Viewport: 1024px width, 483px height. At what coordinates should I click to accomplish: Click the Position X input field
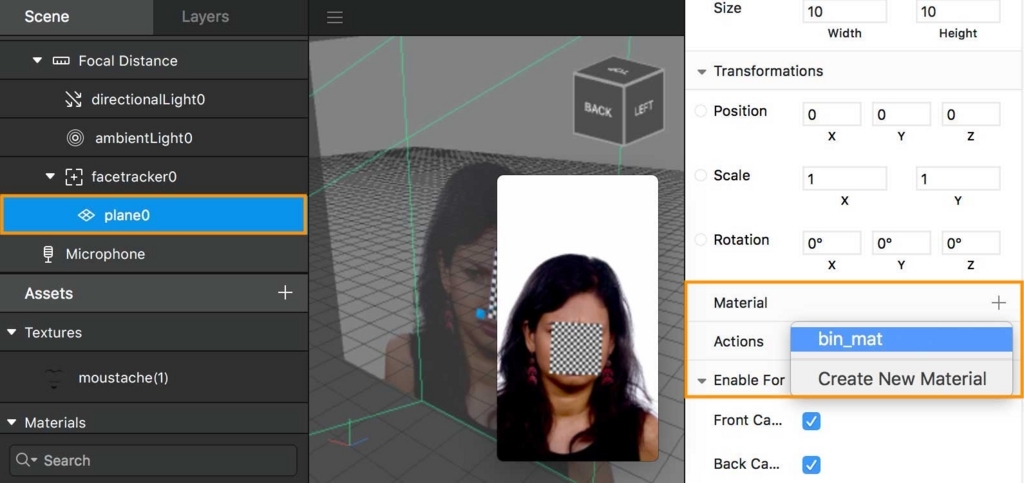pos(831,114)
